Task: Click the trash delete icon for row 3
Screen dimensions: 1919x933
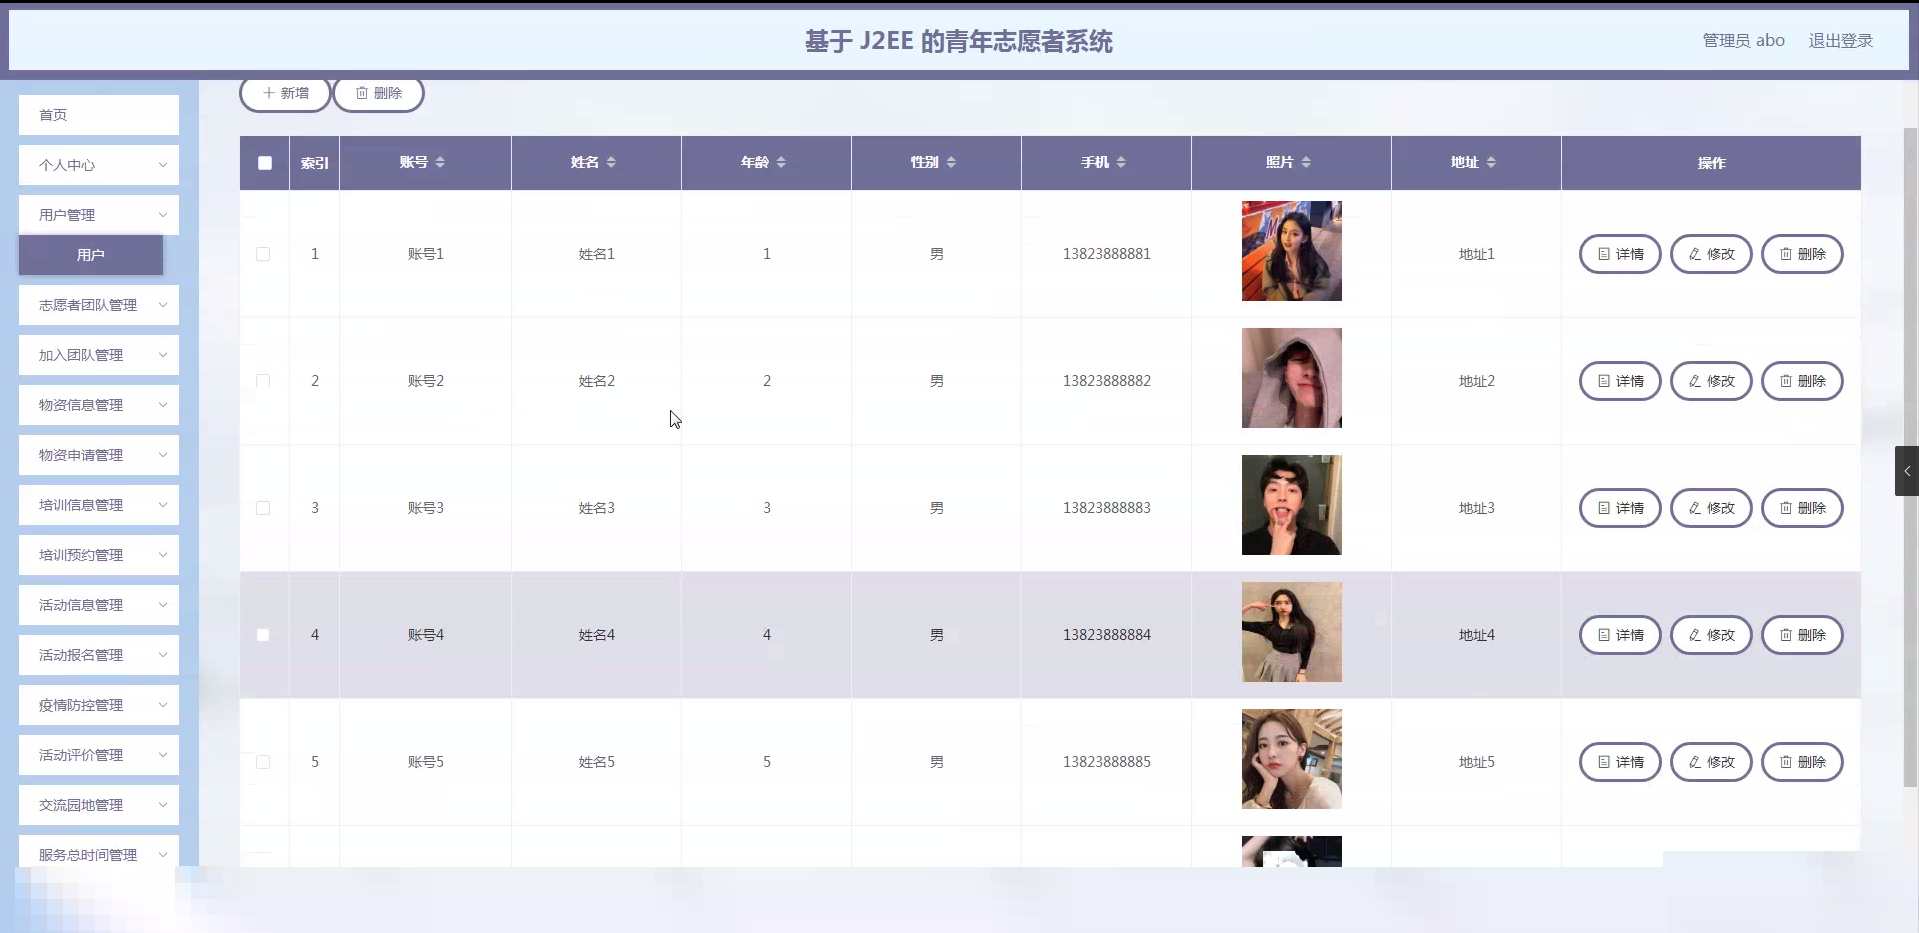Action: point(1788,508)
